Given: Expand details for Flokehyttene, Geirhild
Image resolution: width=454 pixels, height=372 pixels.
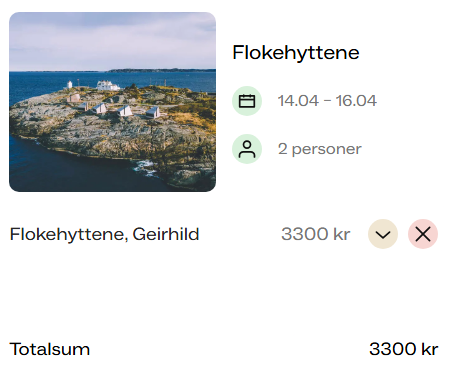Looking at the screenshot, I should pyautogui.click(x=383, y=234).
